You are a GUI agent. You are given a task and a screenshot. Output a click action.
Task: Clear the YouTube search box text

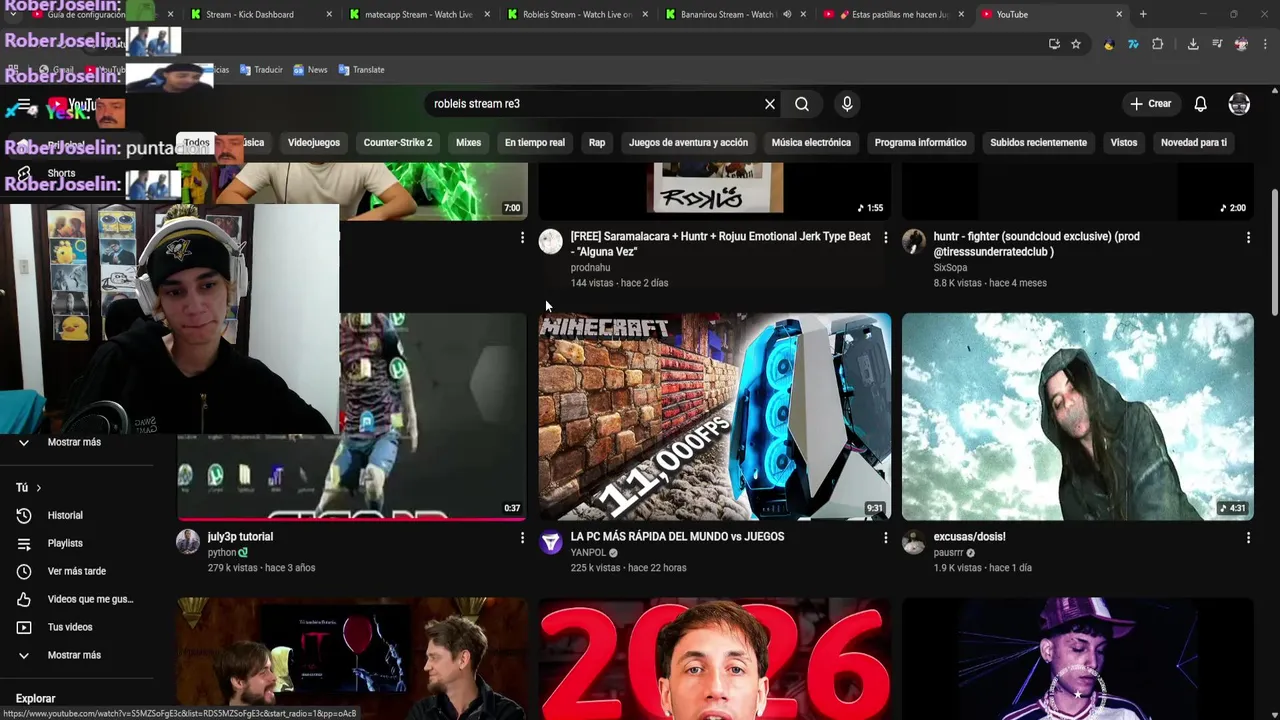point(770,104)
